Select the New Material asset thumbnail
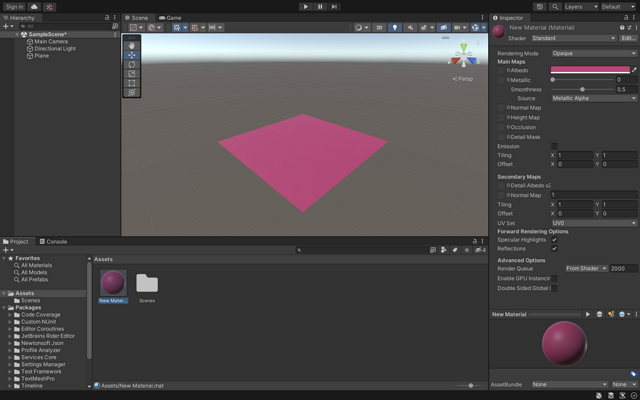This screenshot has width=640, height=400. [113, 282]
